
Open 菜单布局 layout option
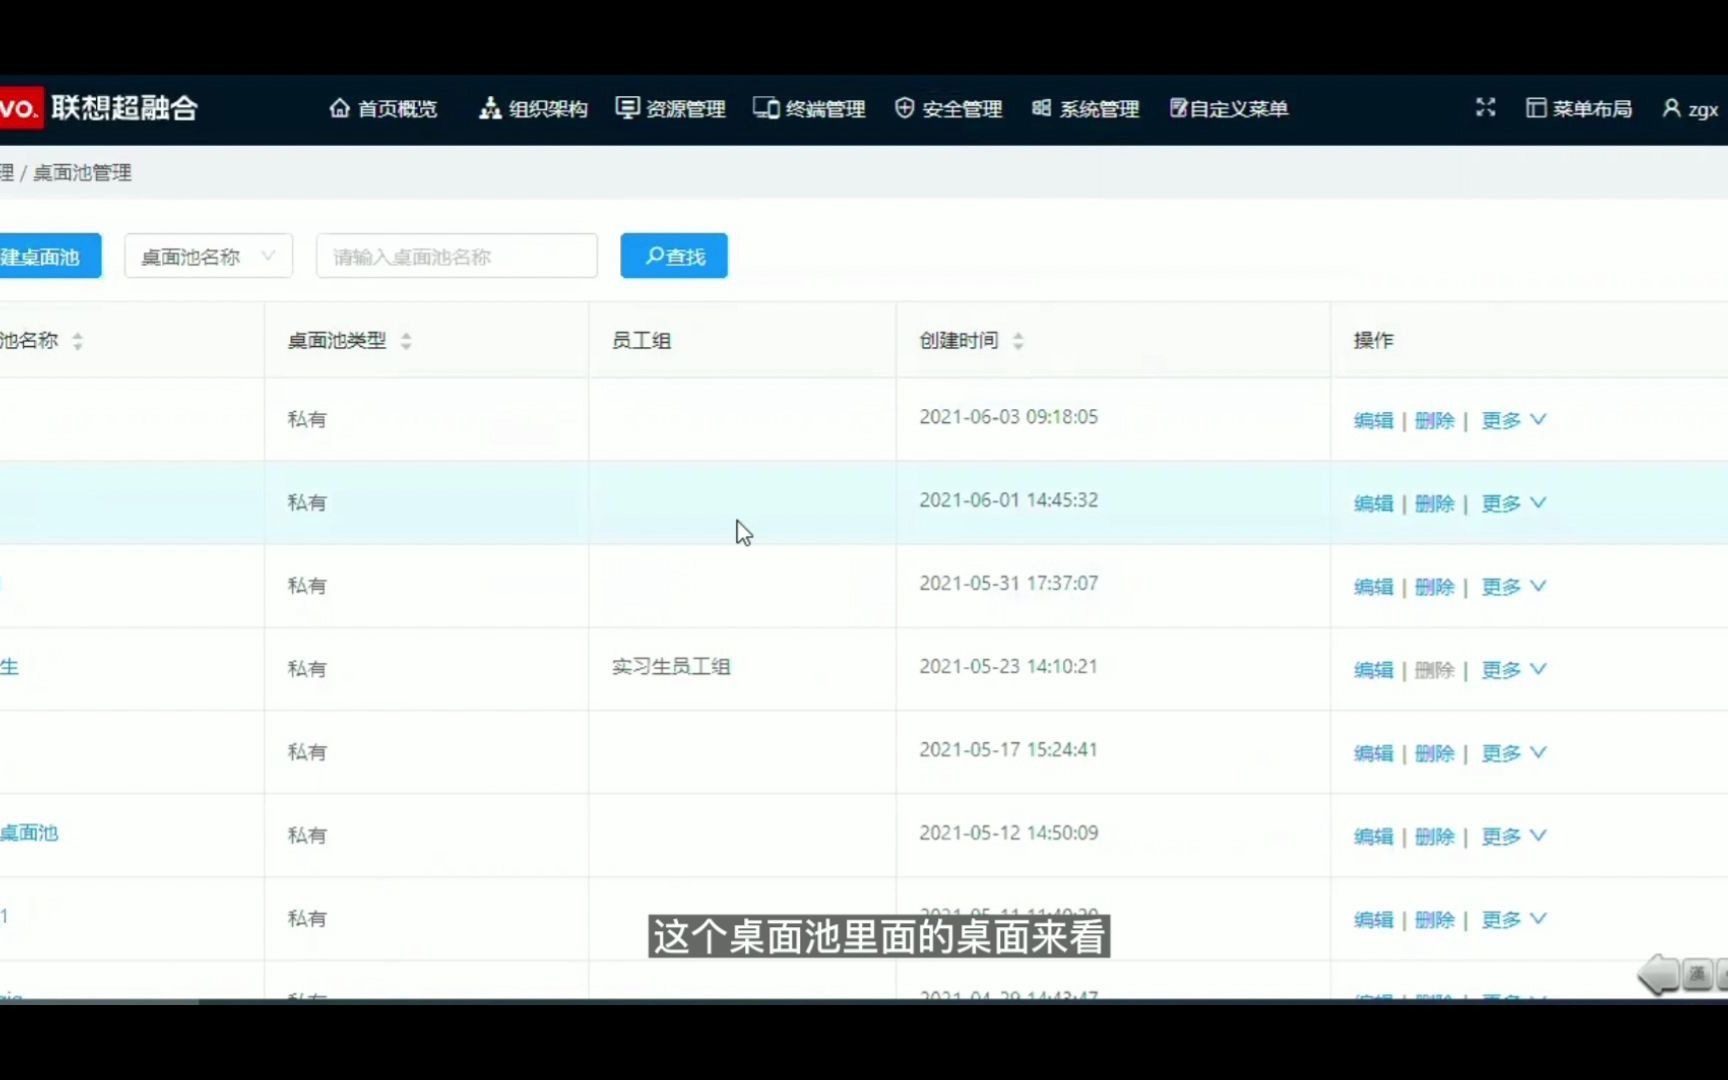click(1579, 108)
